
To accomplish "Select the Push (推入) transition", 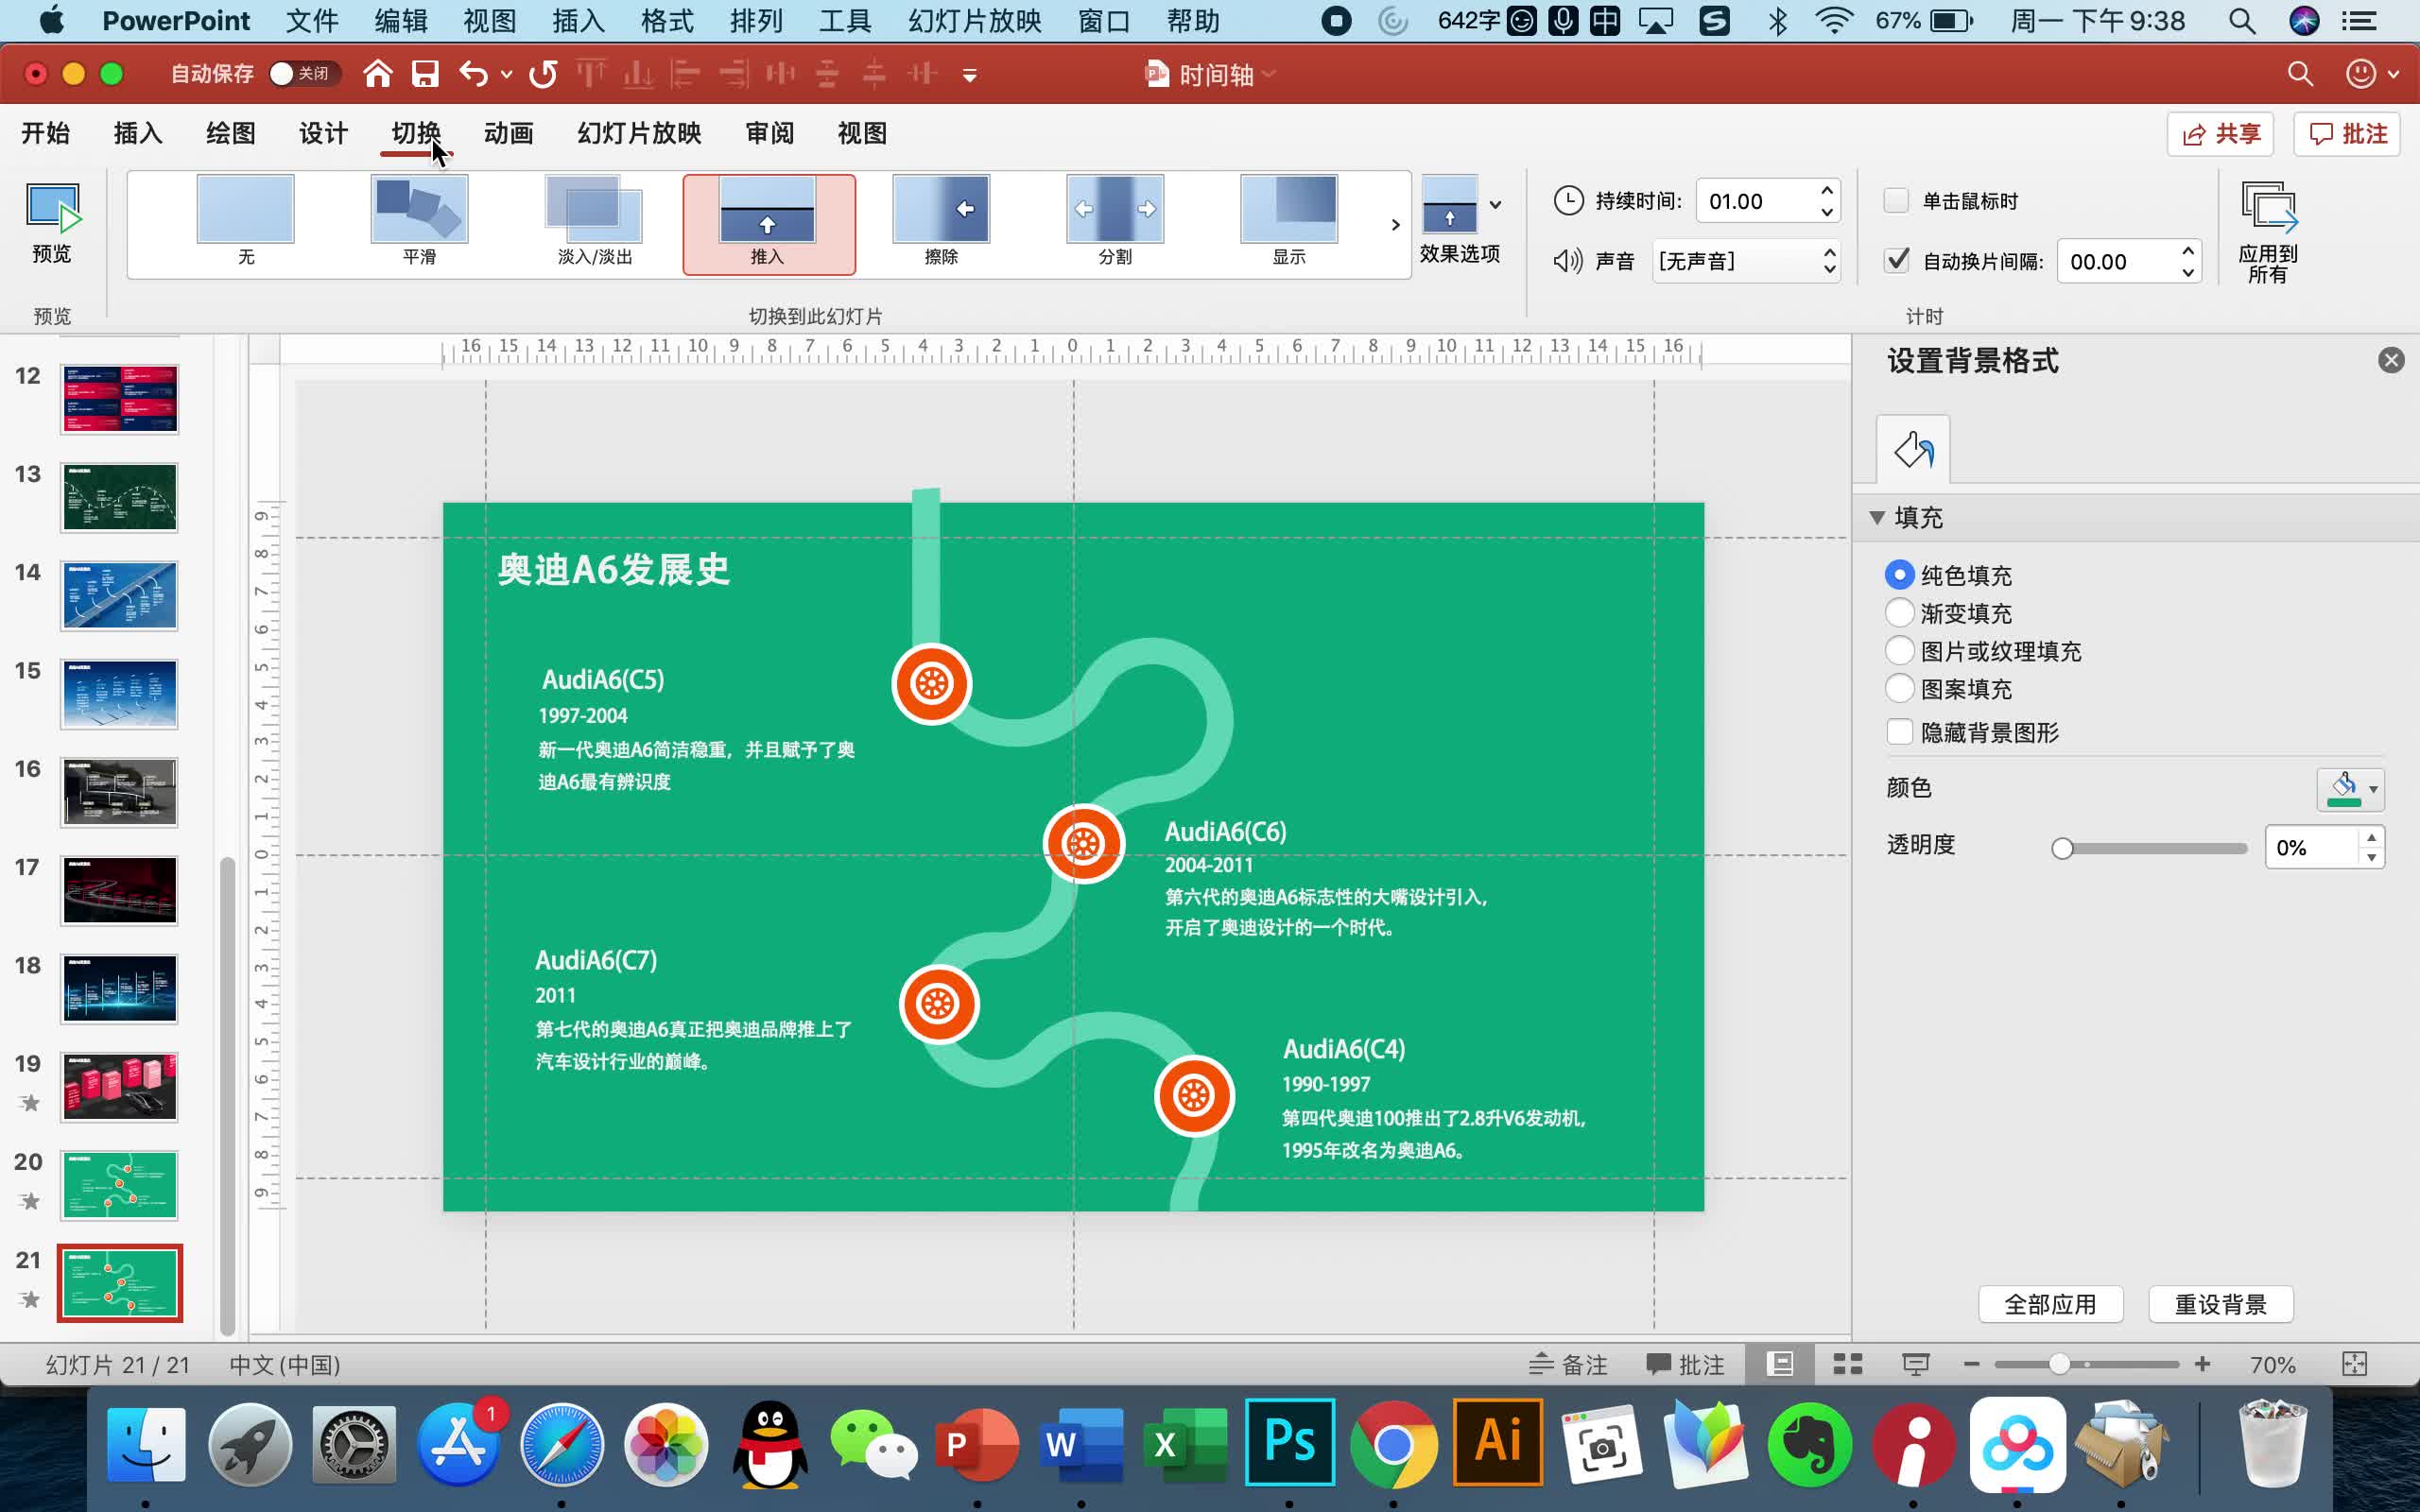I will (768, 224).
